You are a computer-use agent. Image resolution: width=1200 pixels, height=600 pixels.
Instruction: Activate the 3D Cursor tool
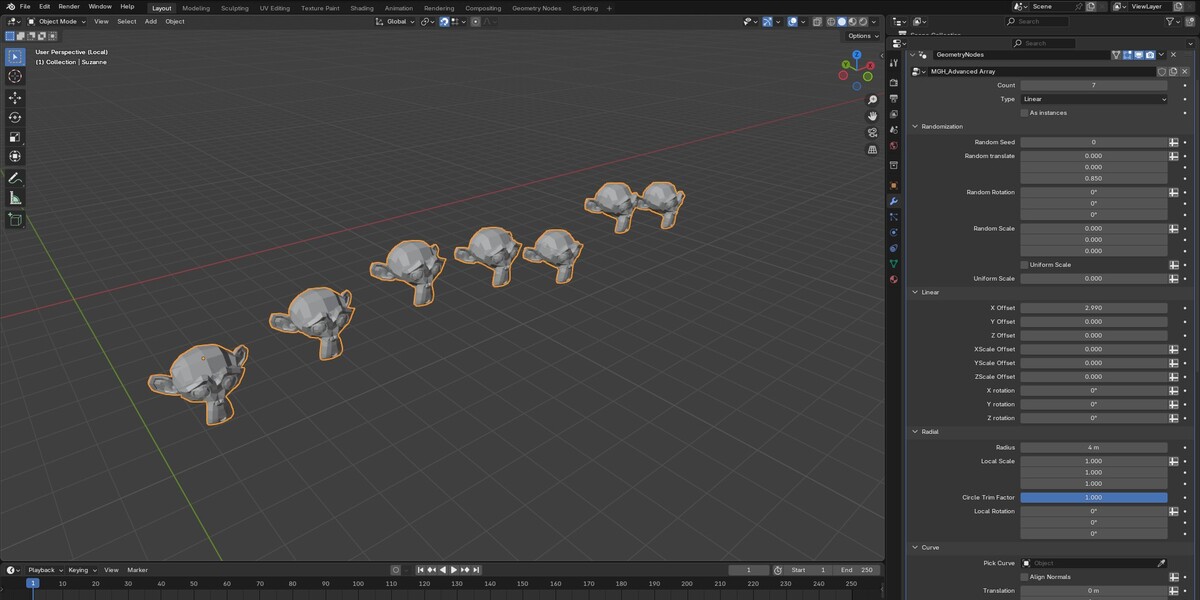(15, 76)
